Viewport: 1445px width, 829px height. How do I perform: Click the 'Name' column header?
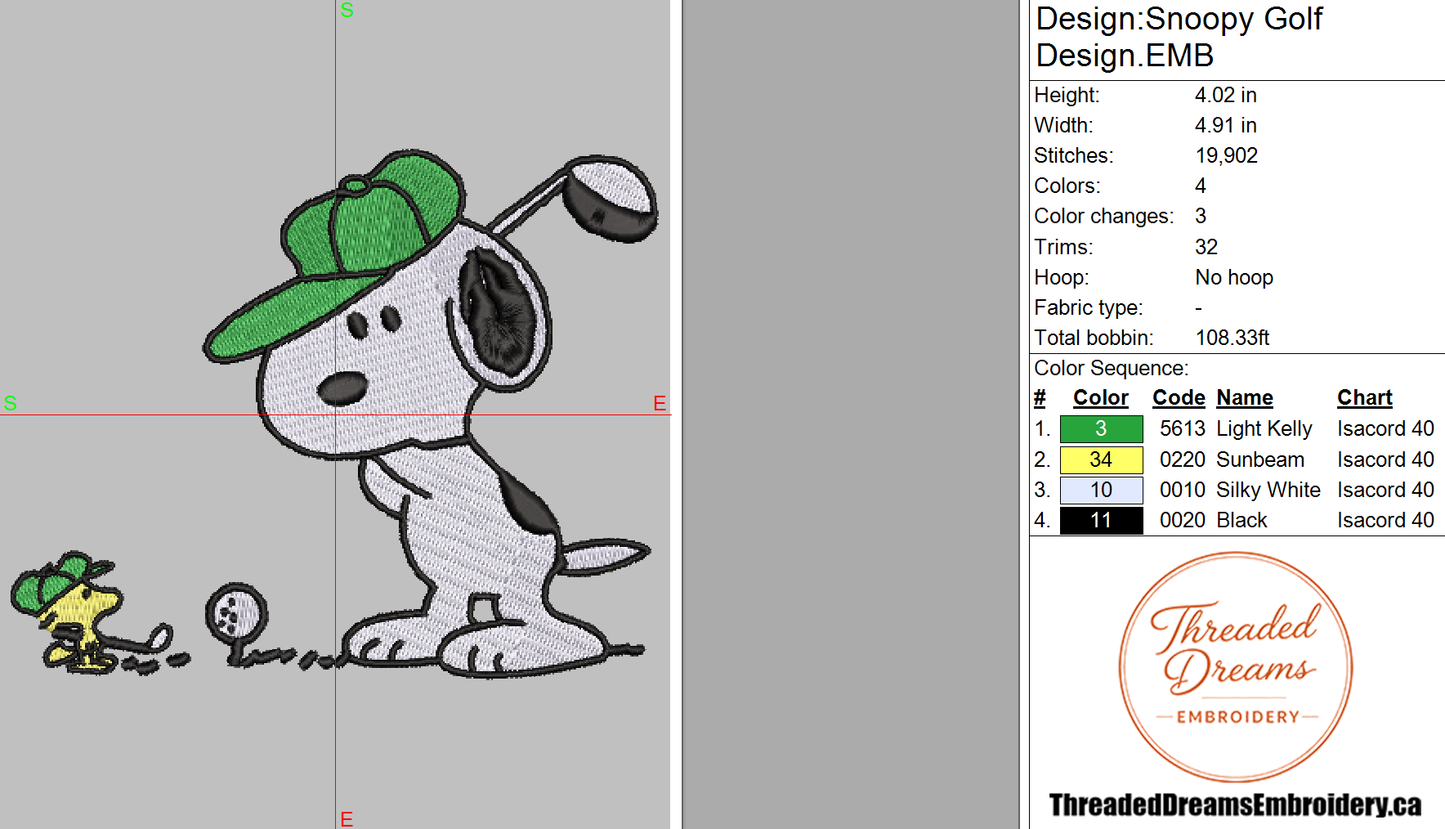pos(1245,398)
